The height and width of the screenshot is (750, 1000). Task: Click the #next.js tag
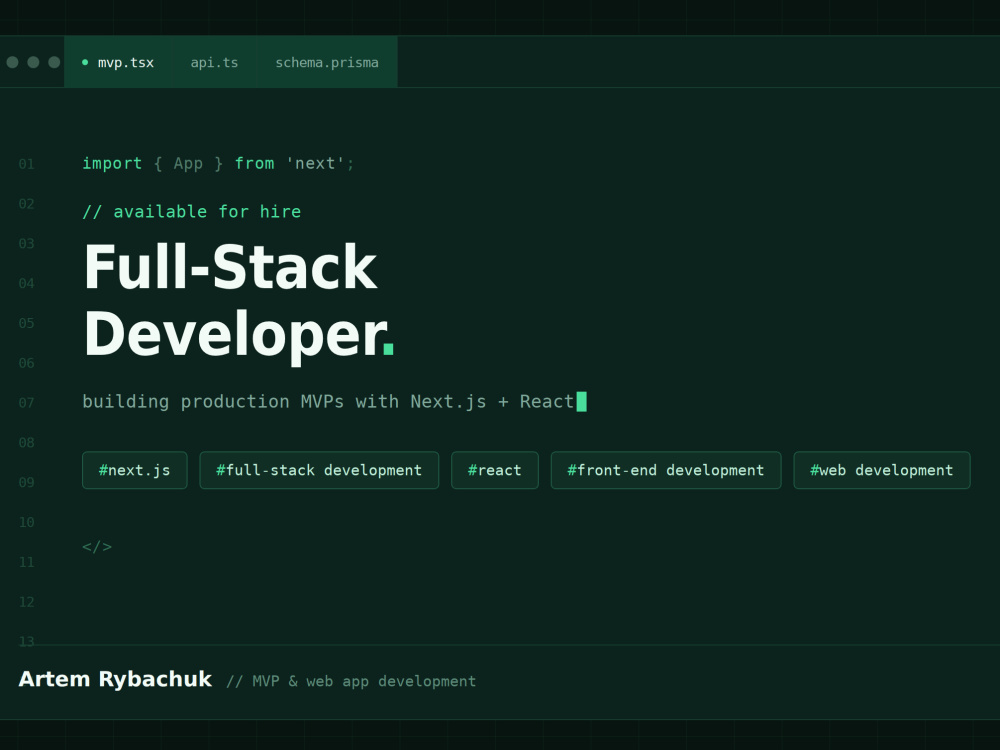135,470
